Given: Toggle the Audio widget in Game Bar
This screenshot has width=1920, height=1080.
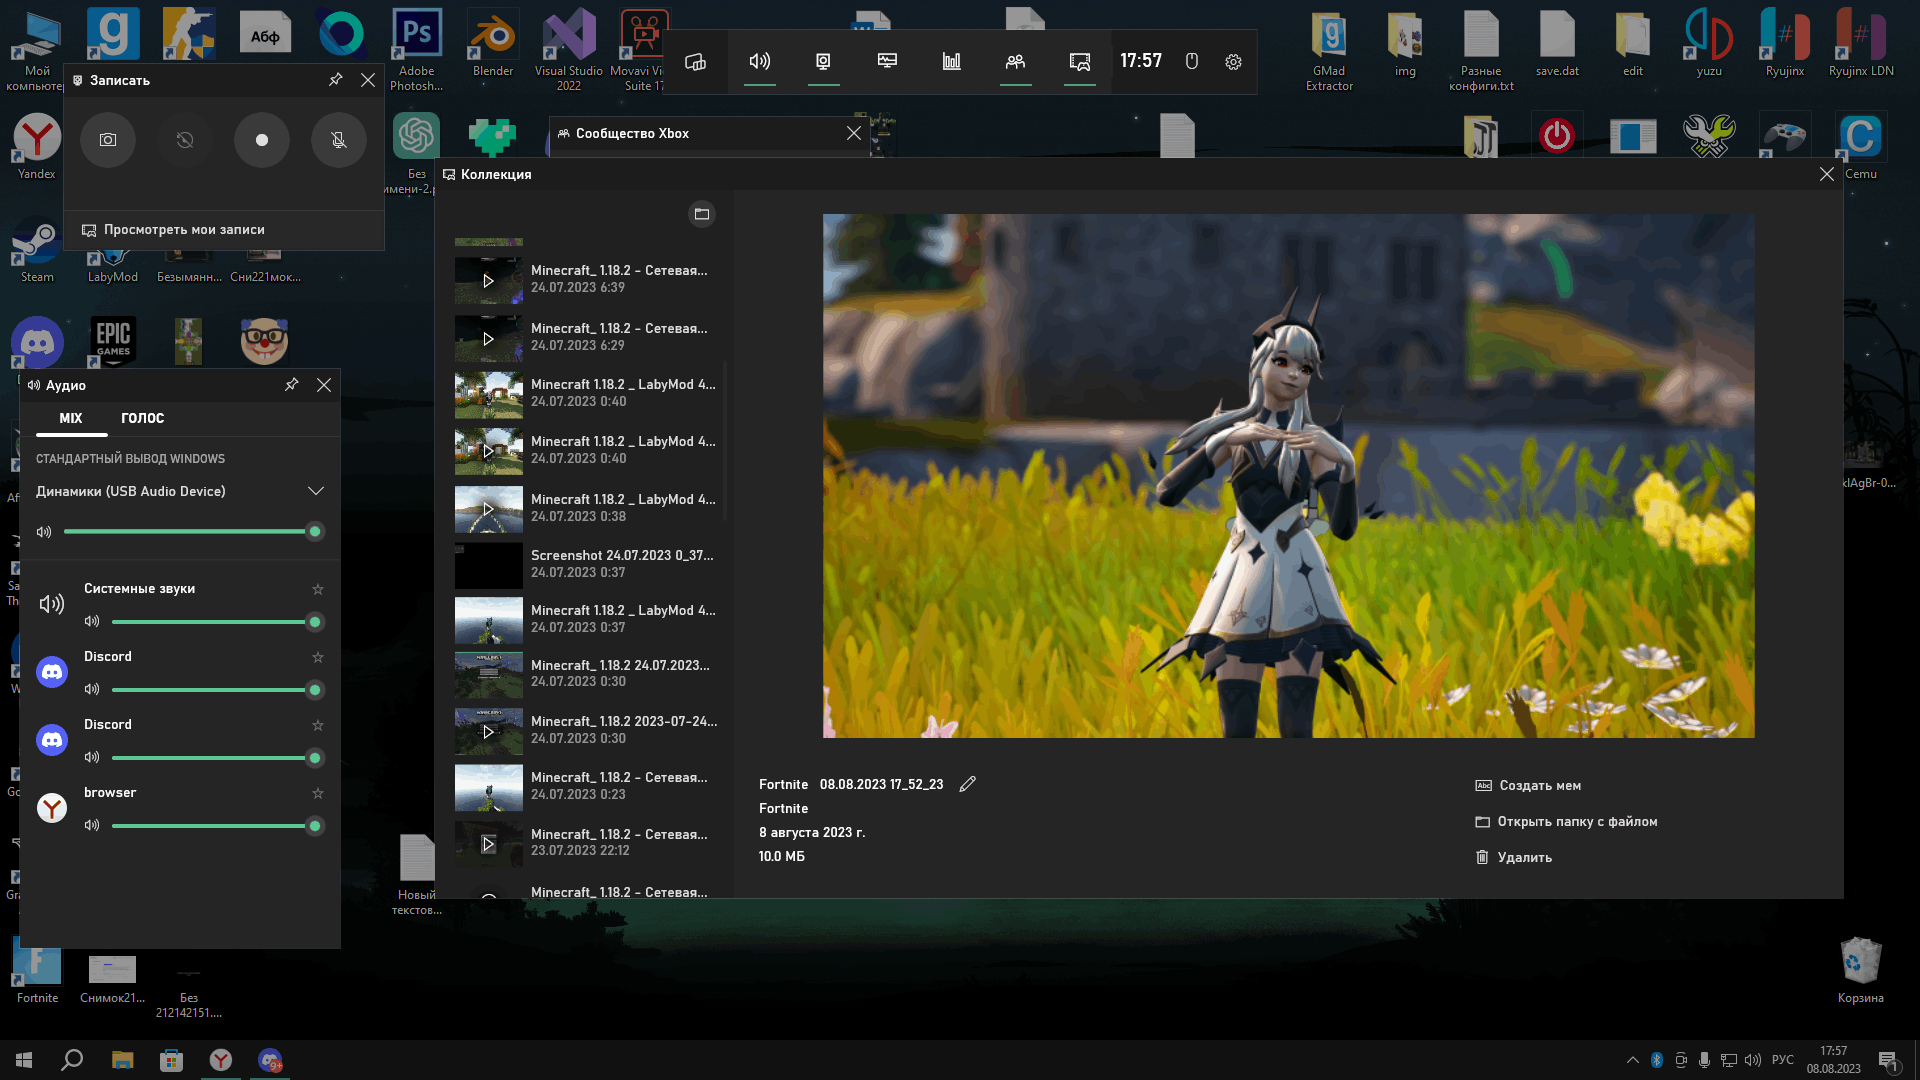Looking at the screenshot, I should [x=760, y=62].
